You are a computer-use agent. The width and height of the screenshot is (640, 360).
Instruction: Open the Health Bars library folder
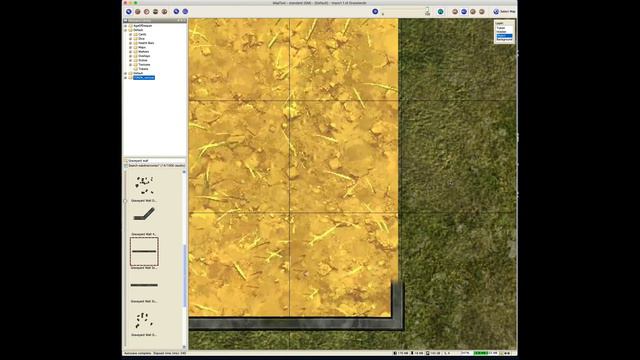point(146,43)
